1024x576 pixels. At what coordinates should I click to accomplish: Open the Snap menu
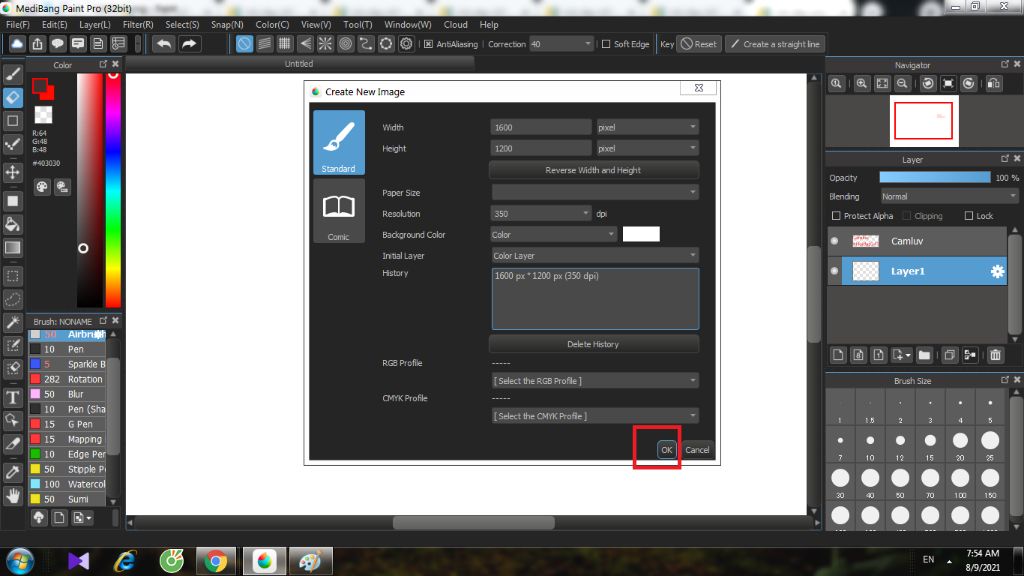coord(227,24)
